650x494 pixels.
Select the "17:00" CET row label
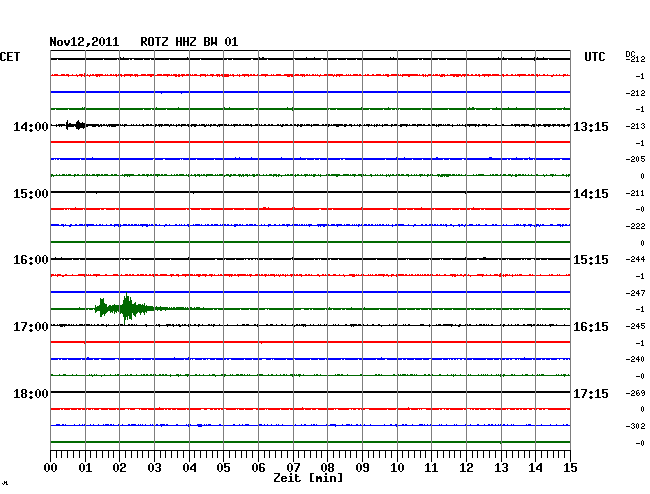31,327
